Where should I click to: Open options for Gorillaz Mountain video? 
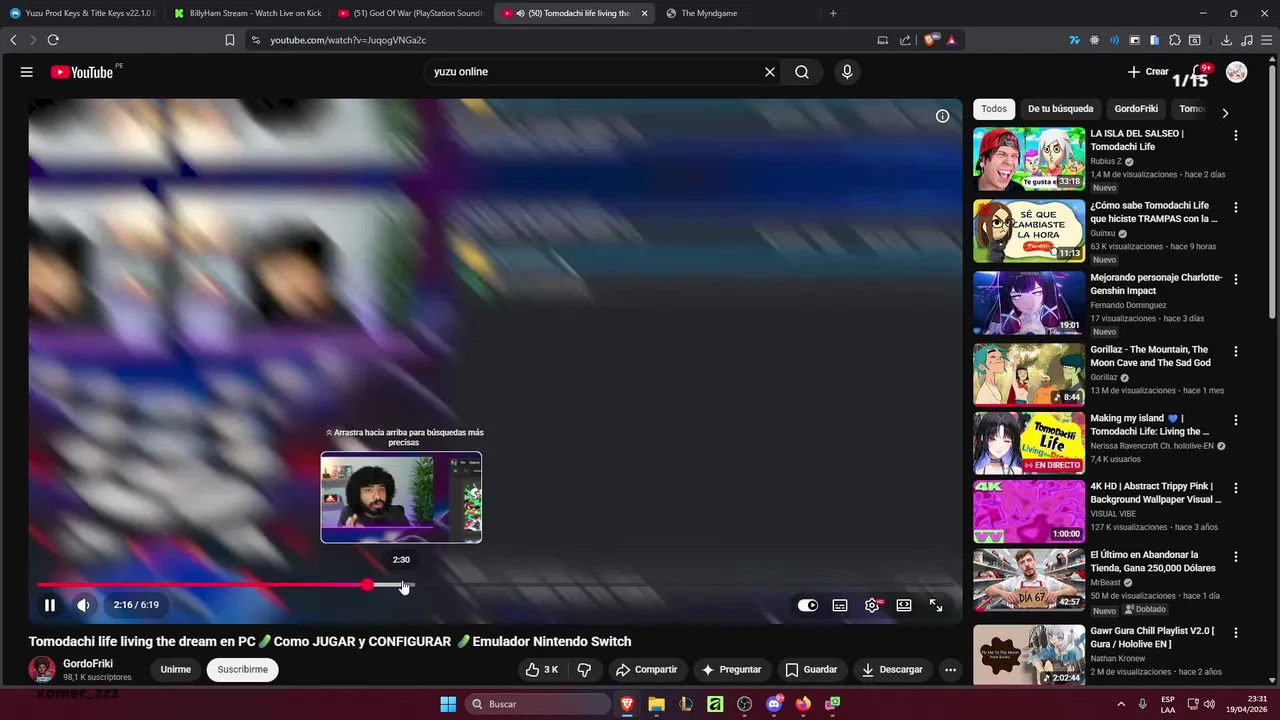[x=1236, y=352]
